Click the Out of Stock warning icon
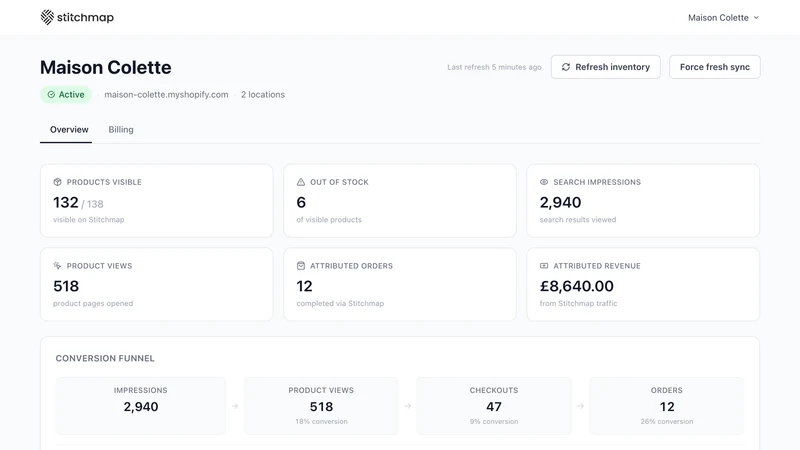800x450 pixels. pos(301,182)
